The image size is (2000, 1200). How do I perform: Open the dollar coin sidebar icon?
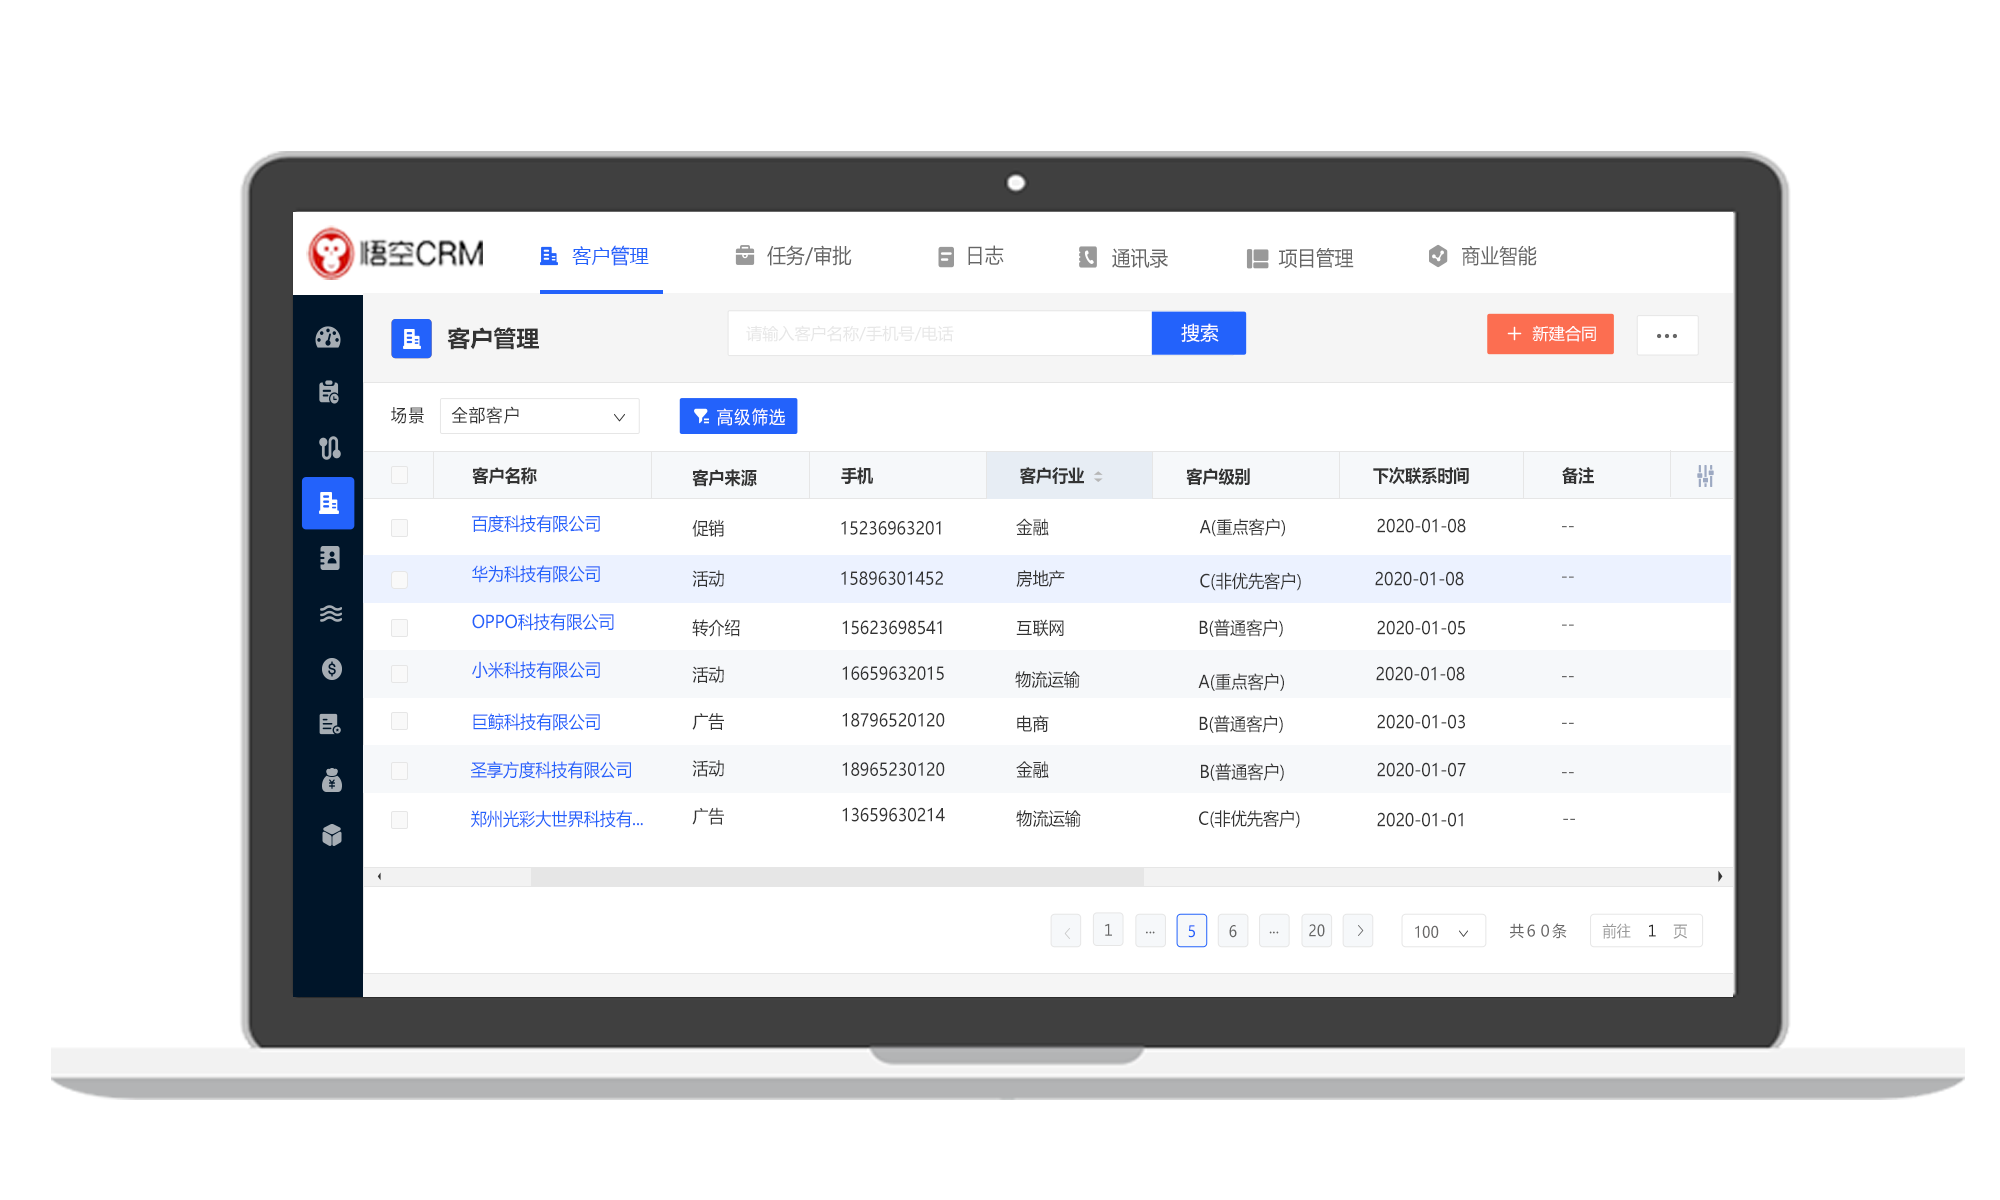331,669
